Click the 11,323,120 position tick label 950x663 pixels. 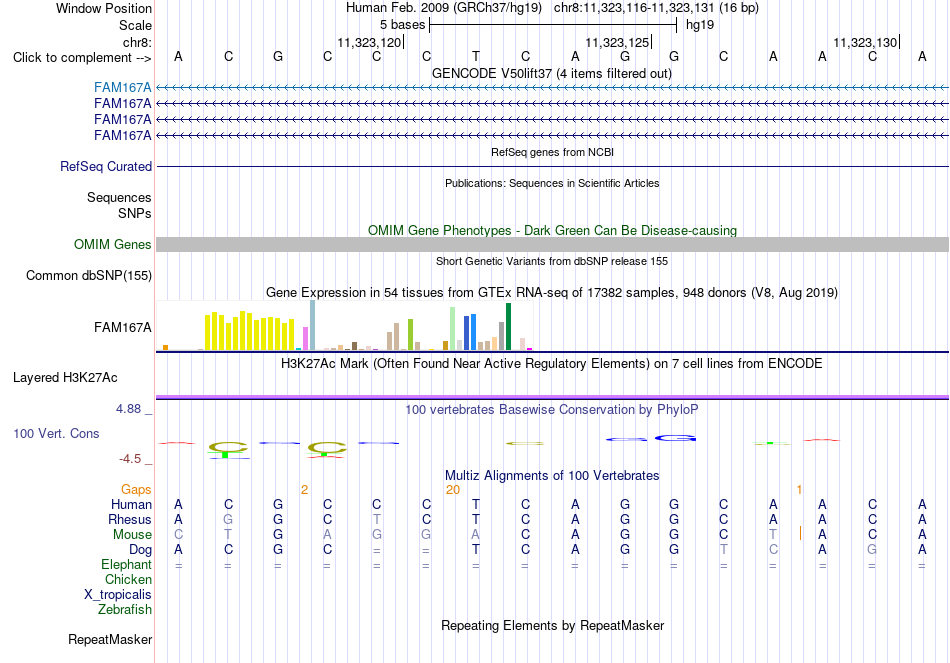point(369,42)
